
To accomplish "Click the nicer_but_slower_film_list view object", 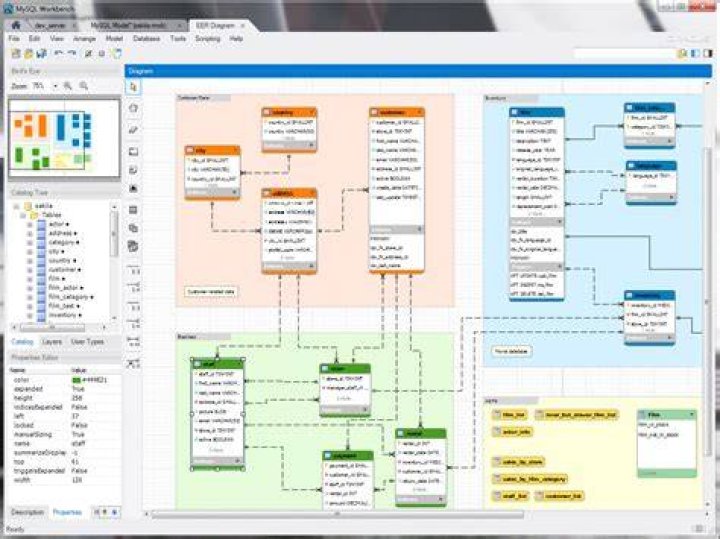I will coord(577,415).
